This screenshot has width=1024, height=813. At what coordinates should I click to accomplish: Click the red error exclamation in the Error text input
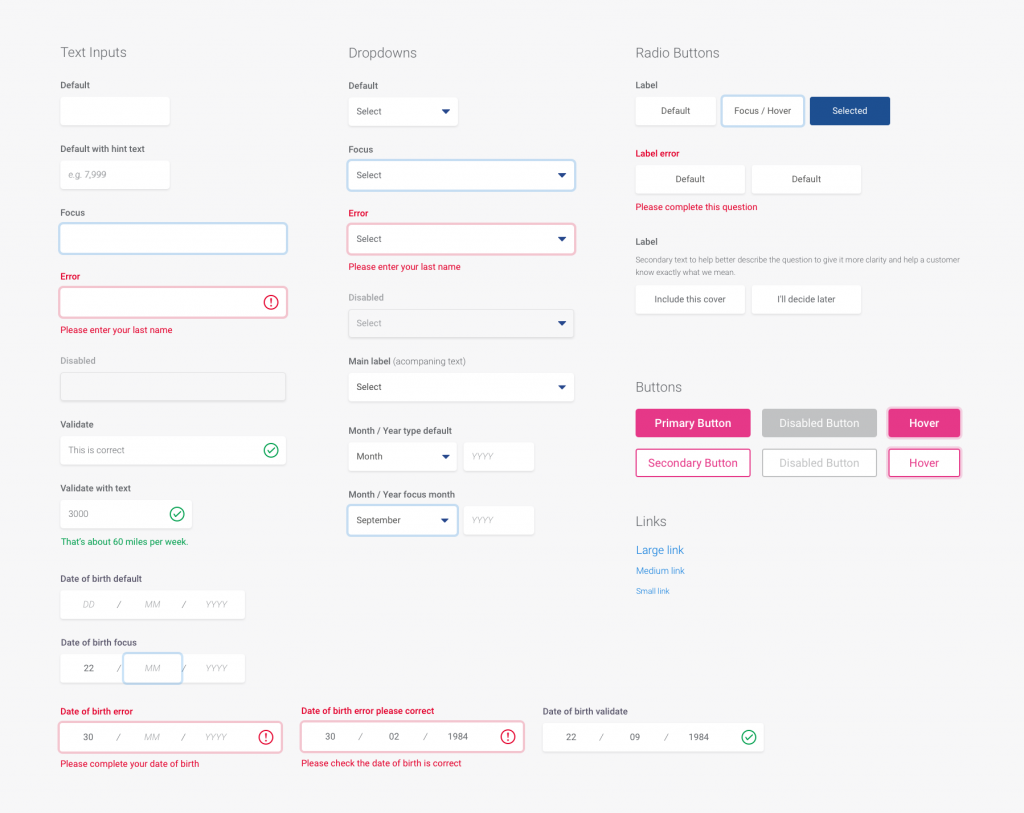[x=270, y=301]
